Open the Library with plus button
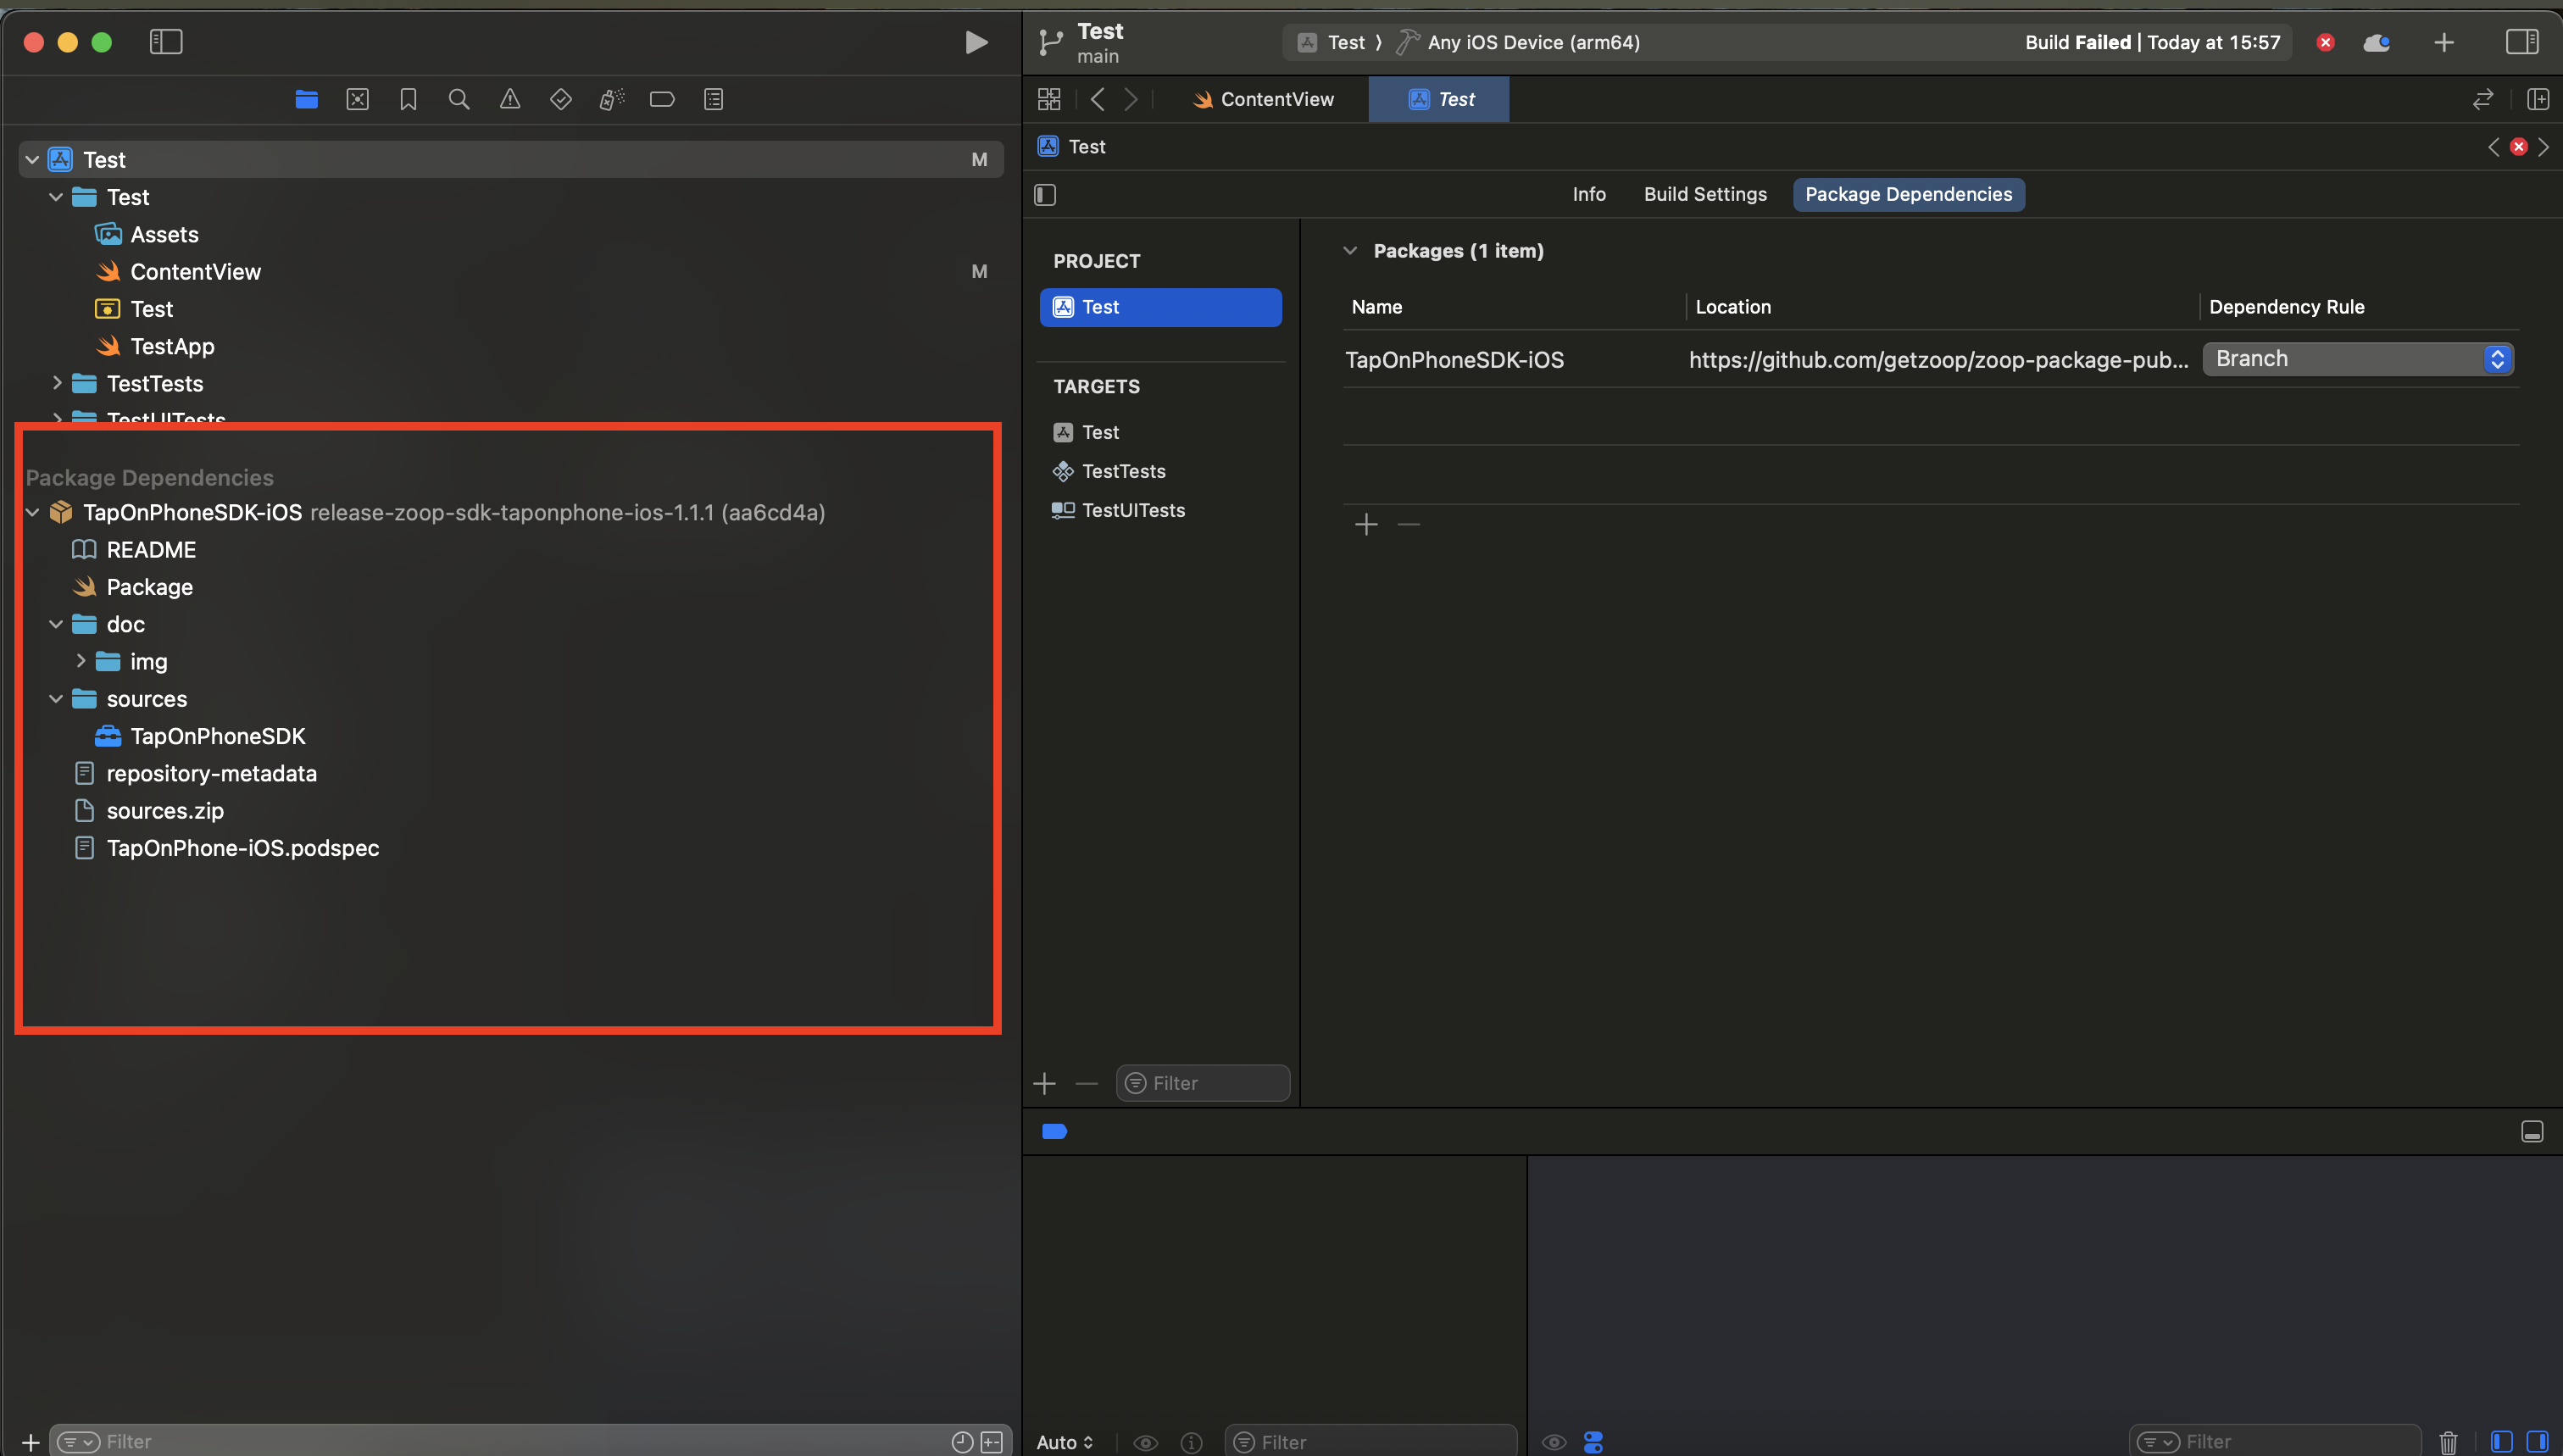Image resolution: width=2563 pixels, height=1456 pixels. click(2444, 42)
